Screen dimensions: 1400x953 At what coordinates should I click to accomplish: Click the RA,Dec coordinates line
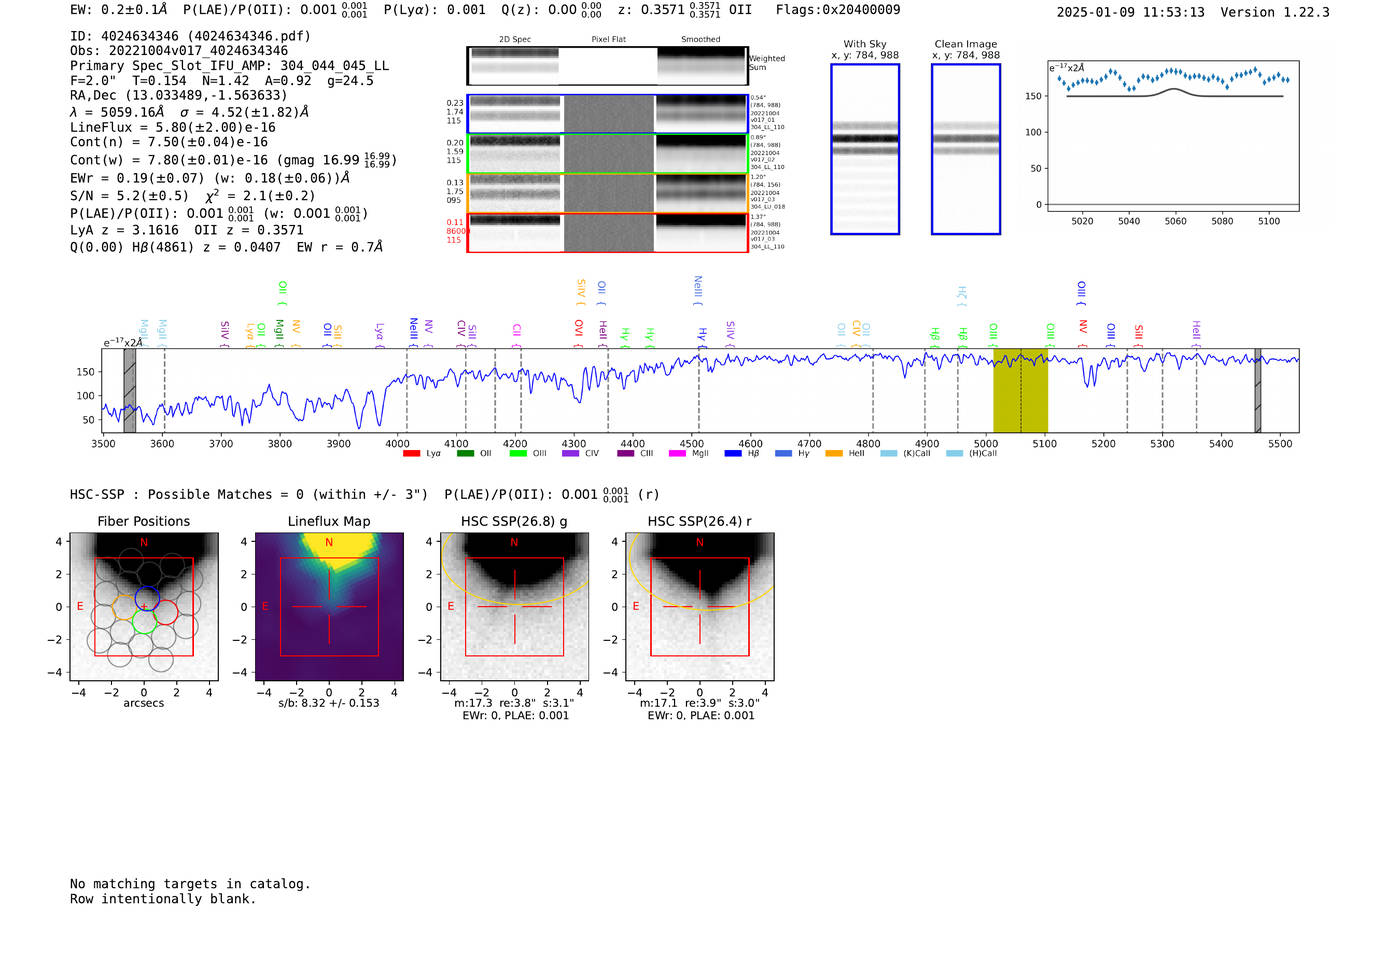(179, 96)
